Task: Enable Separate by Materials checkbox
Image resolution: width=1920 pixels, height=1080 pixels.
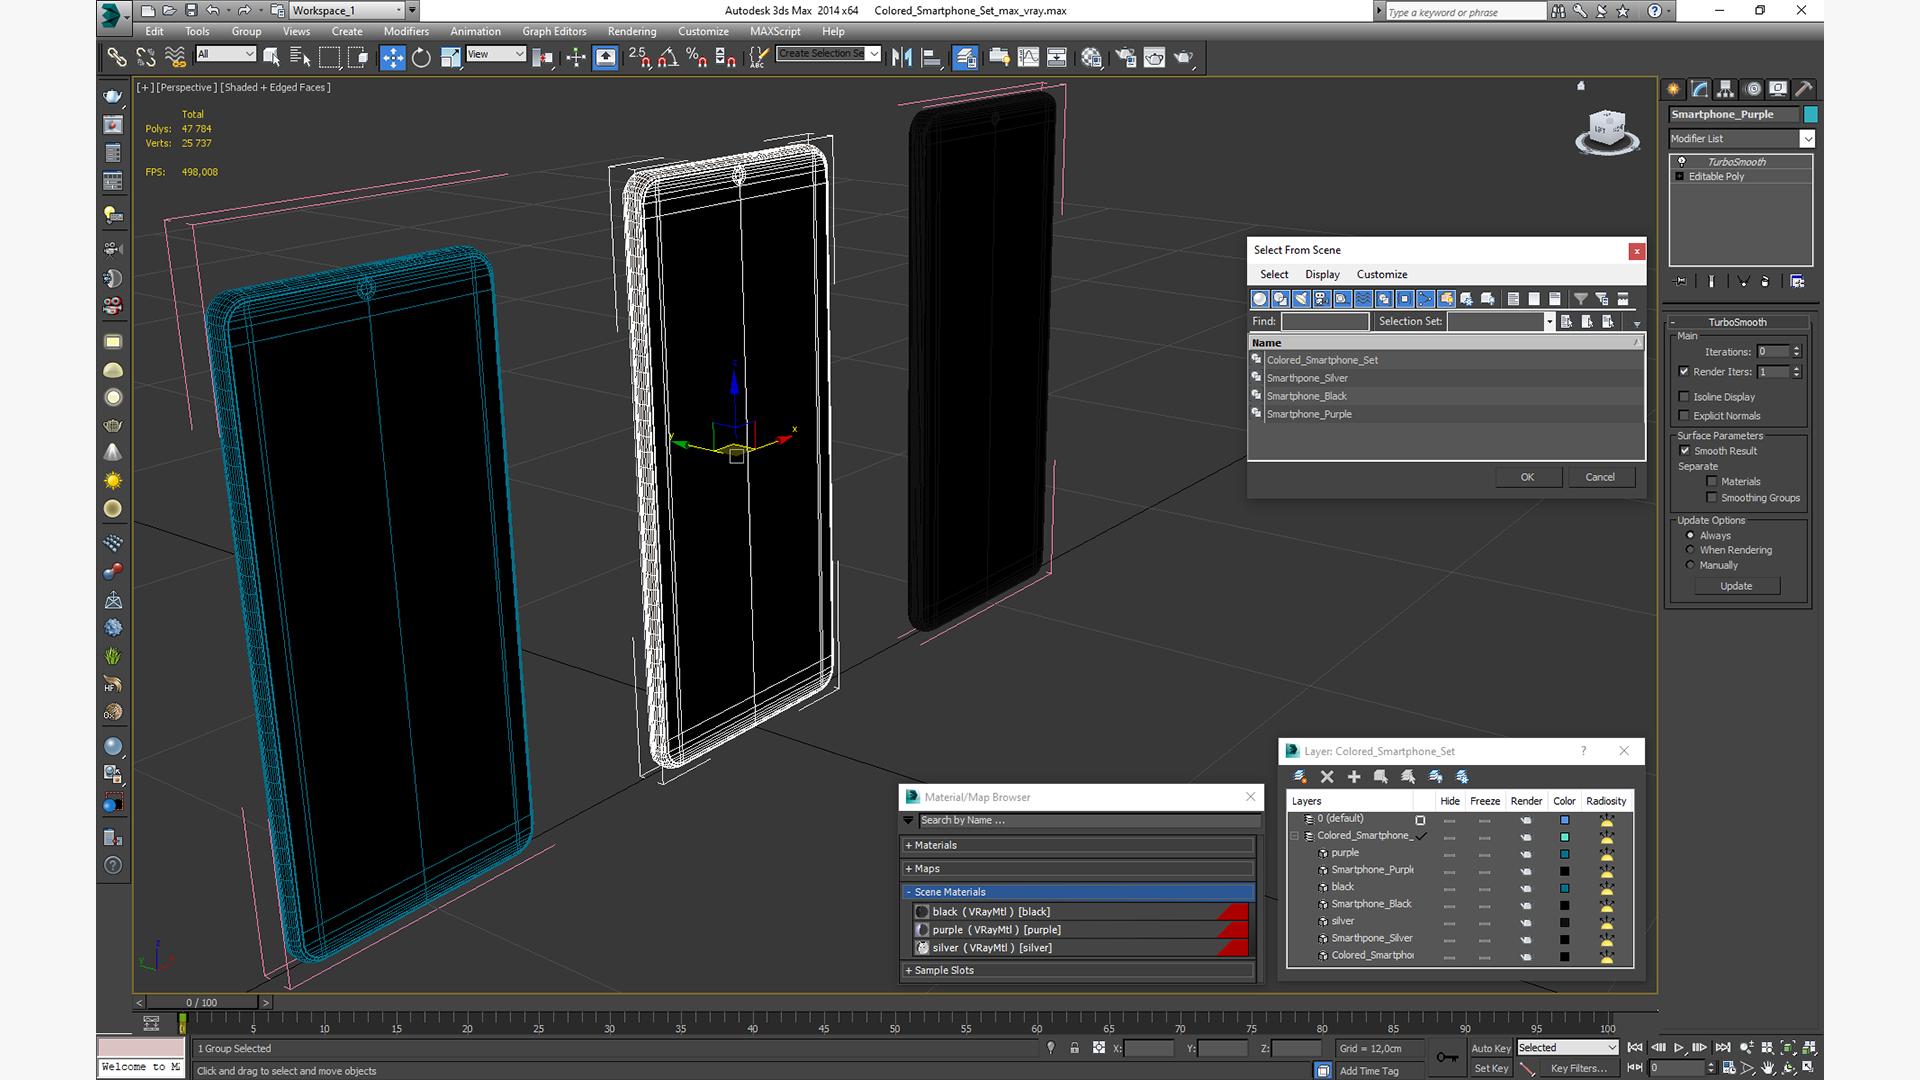Action: click(x=1712, y=481)
